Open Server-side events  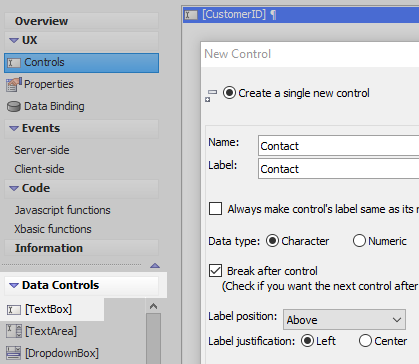(x=42, y=150)
